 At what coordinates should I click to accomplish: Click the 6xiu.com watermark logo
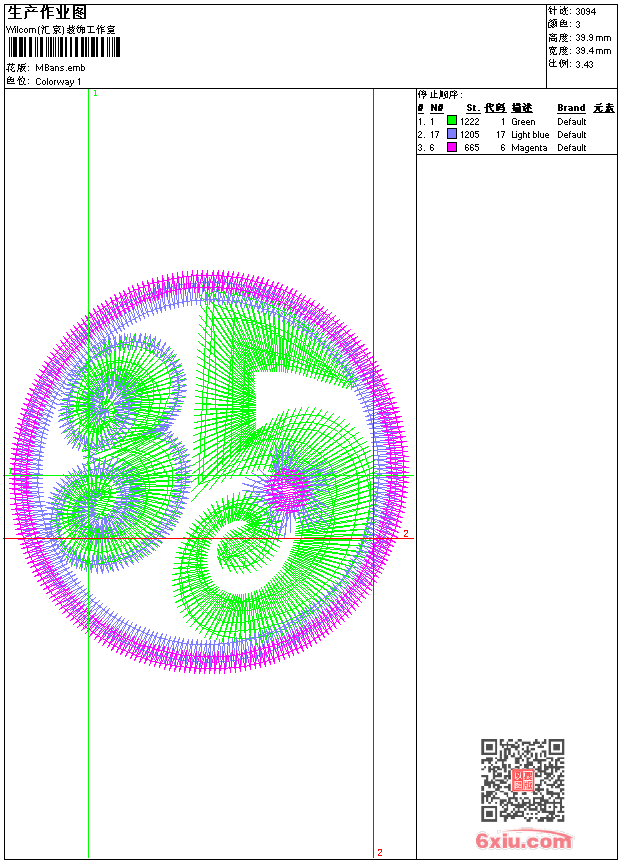point(524,842)
